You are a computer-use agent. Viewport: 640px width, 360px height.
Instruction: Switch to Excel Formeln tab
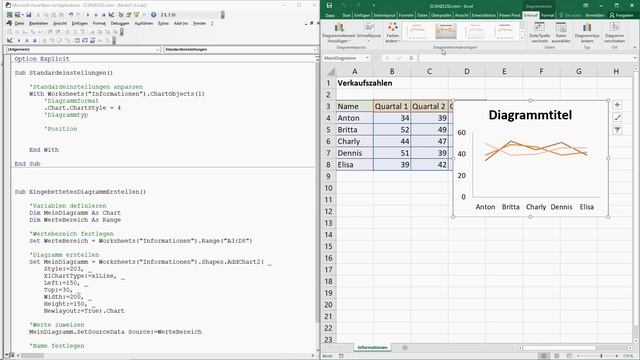406,15
